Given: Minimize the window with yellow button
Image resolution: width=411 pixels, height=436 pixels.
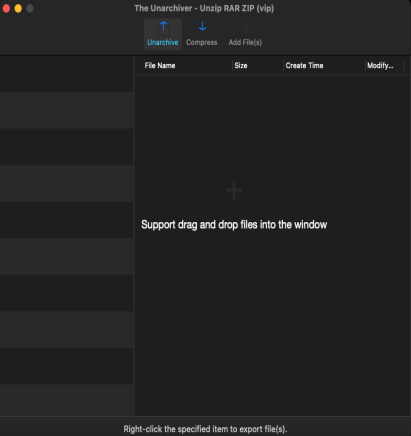Looking at the screenshot, I should tap(18, 8).
